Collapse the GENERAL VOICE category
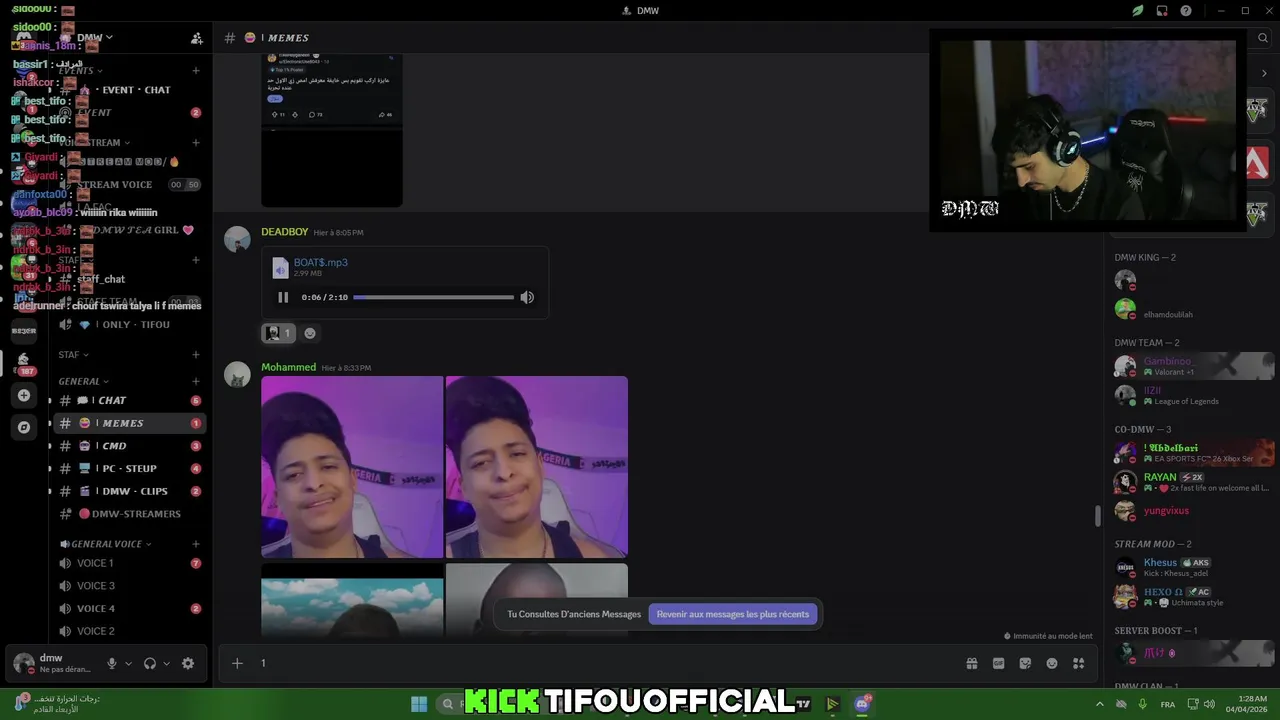 (x=106, y=544)
